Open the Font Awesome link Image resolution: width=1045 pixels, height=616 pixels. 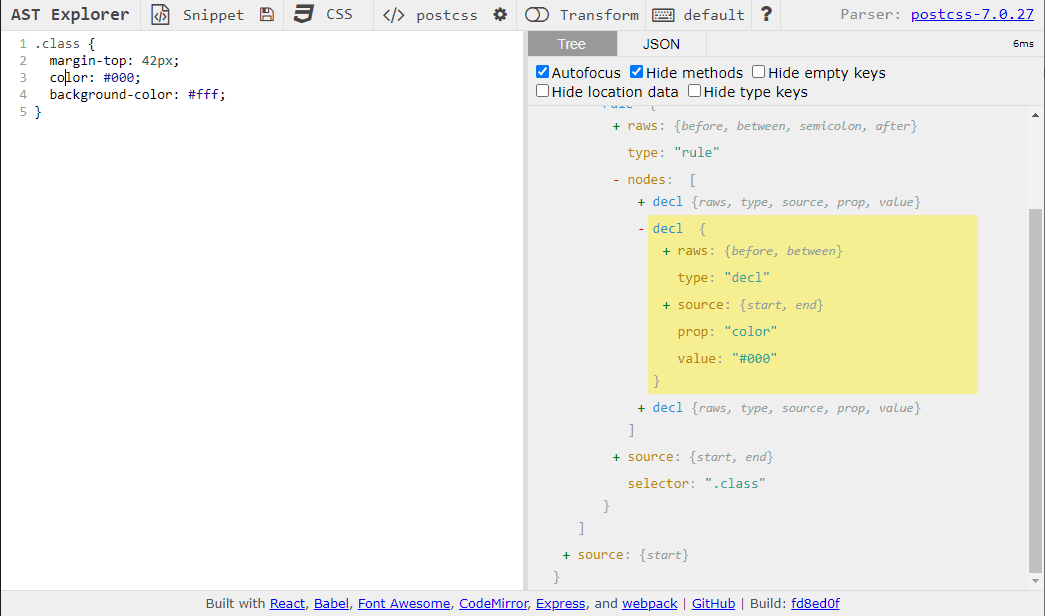point(404,603)
